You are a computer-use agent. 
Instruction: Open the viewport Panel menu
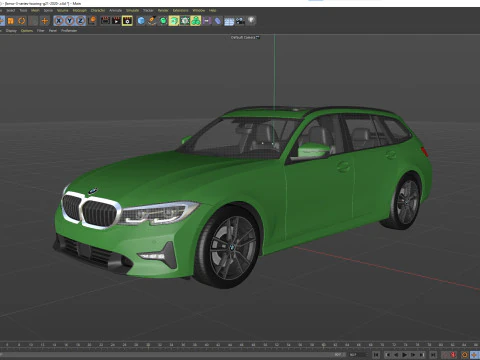point(53,31)
